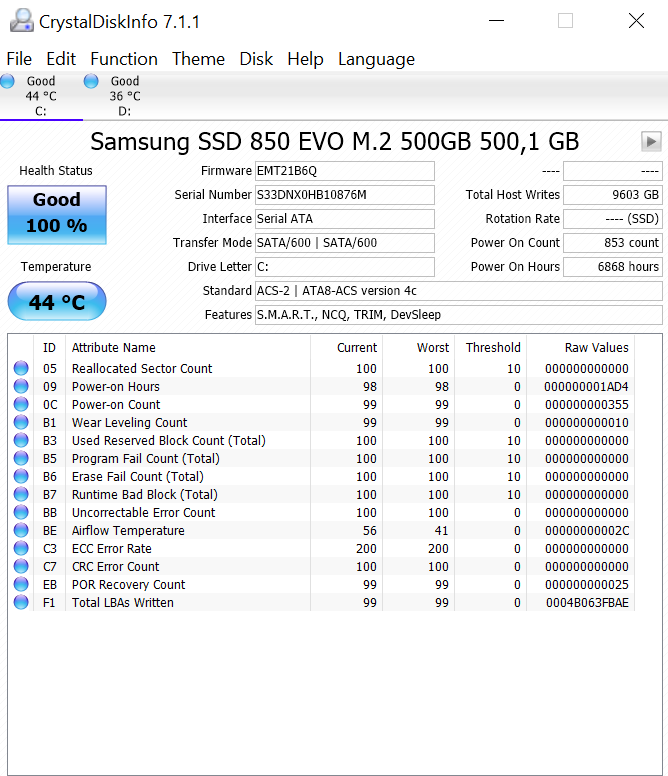This screenshot has height=776, width=668.
Task: Click status icon for Uncorrectable Error Count
Action: point(21,512)
